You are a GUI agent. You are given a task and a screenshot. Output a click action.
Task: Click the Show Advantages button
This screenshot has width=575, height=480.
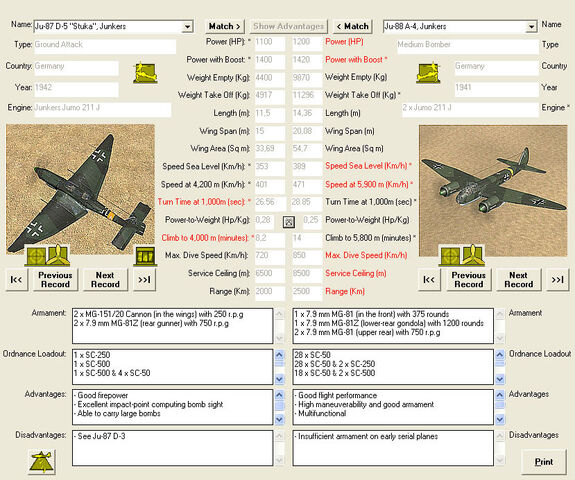pyautogui.click(x=289, y=26)
